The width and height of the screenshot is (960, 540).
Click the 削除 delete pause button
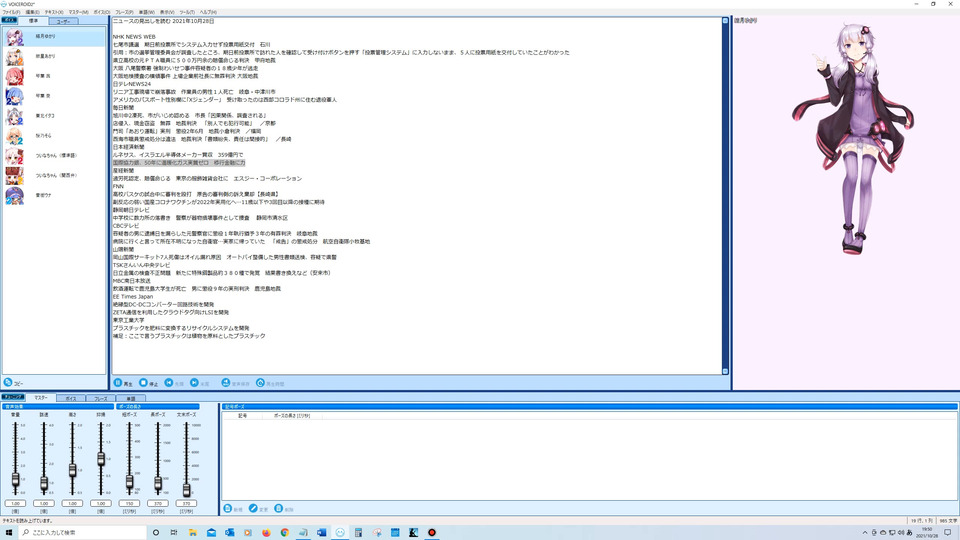(284, 509)
